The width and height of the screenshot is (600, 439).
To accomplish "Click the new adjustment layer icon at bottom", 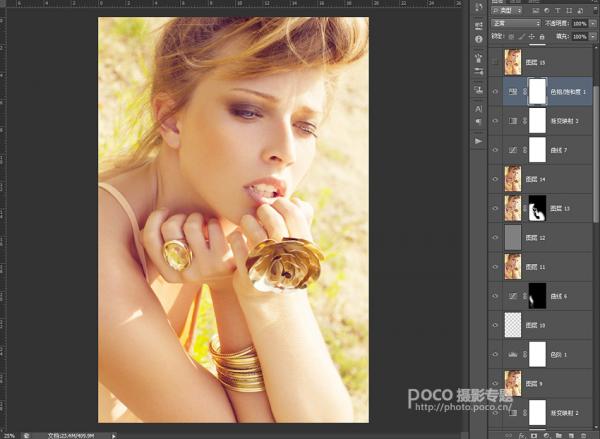I will 546,436.
